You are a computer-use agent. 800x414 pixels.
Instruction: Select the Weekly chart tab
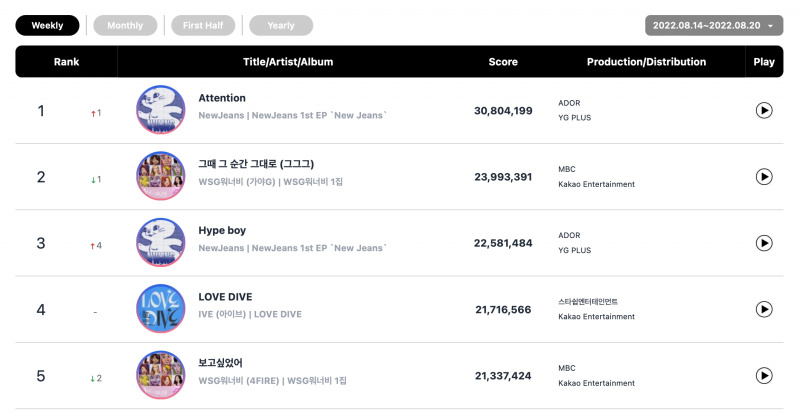pyautogui.click(x=47, y=26)
